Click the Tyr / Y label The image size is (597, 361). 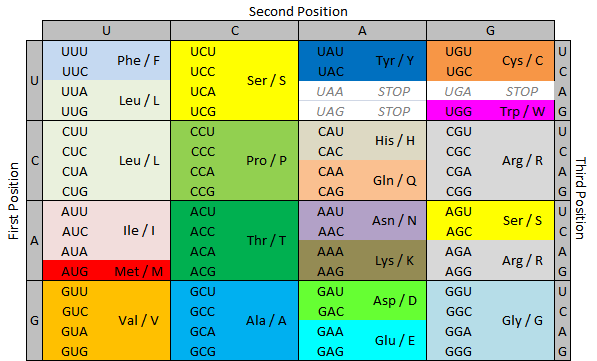[394, 61]
